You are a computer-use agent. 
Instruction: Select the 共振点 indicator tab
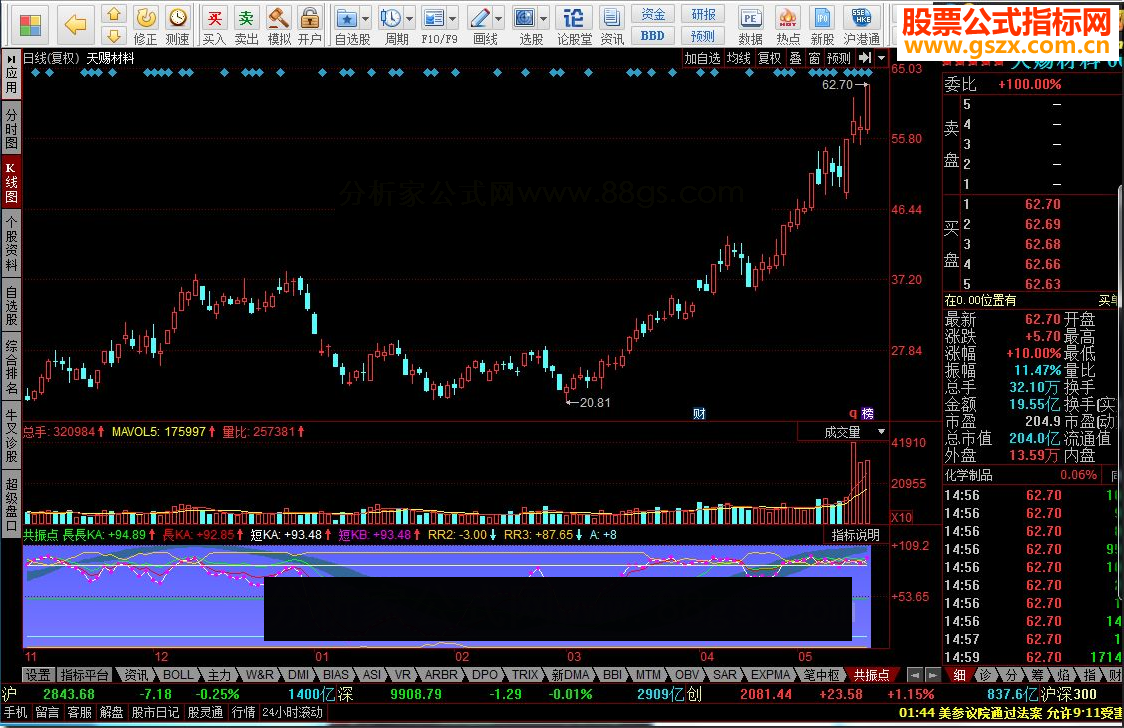point(871,675)
